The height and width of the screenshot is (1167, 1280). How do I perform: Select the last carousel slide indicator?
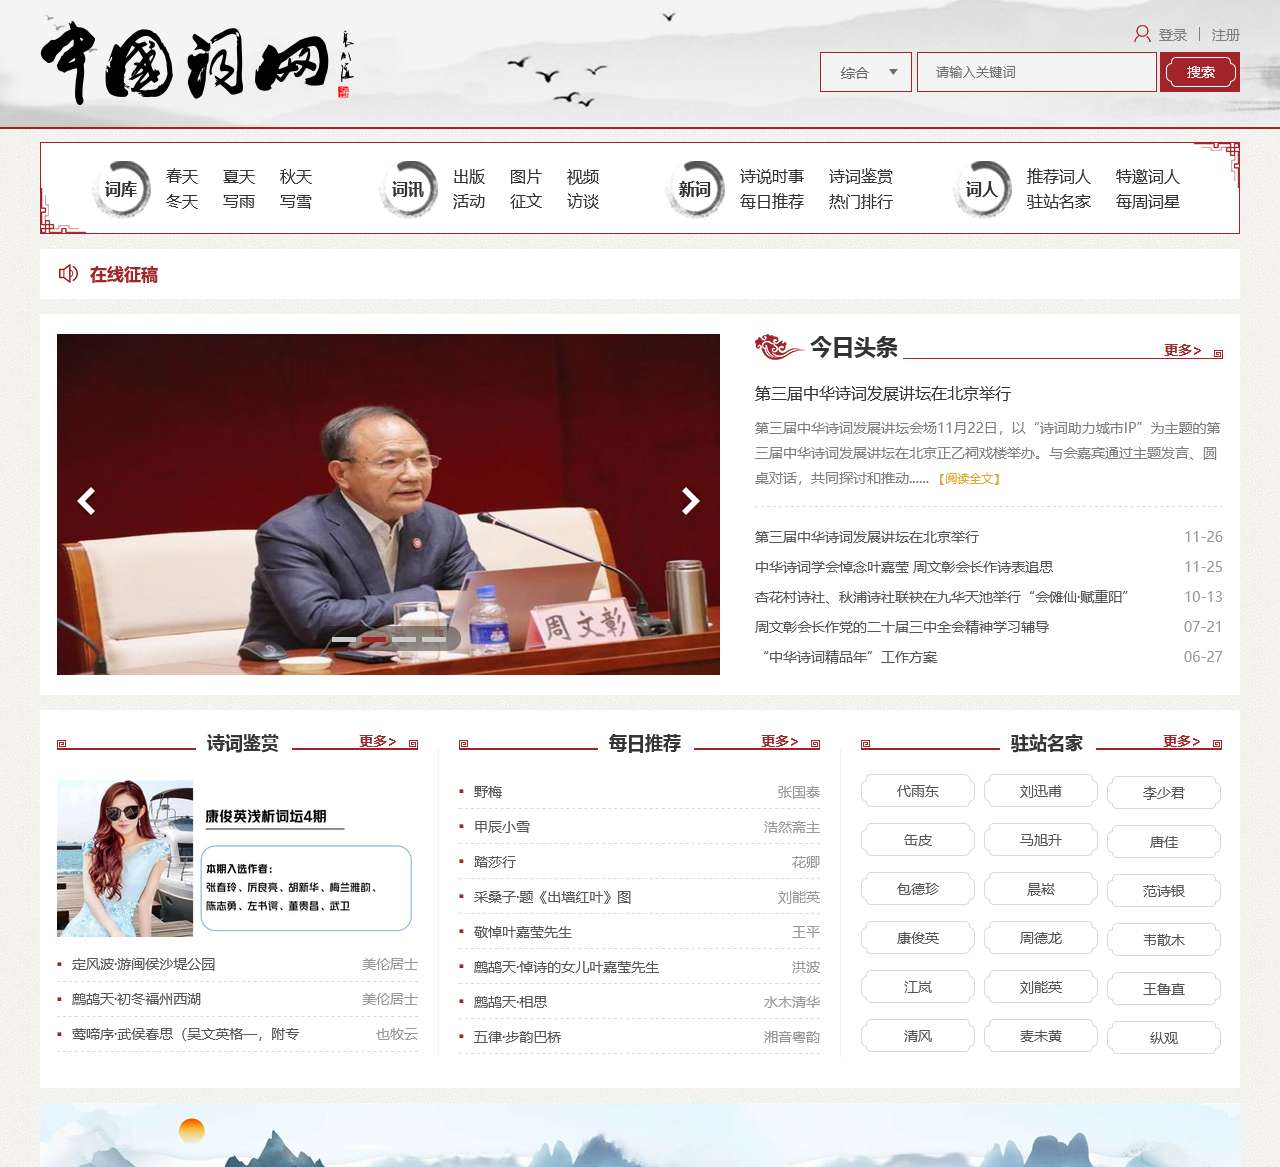434,639
